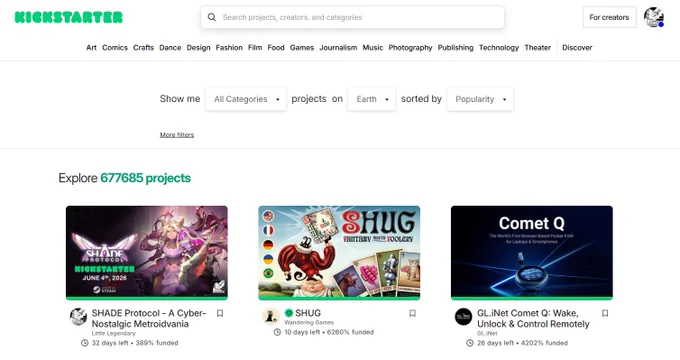Open the SHUG project title link
680x360 pixels.
(308, 313)
